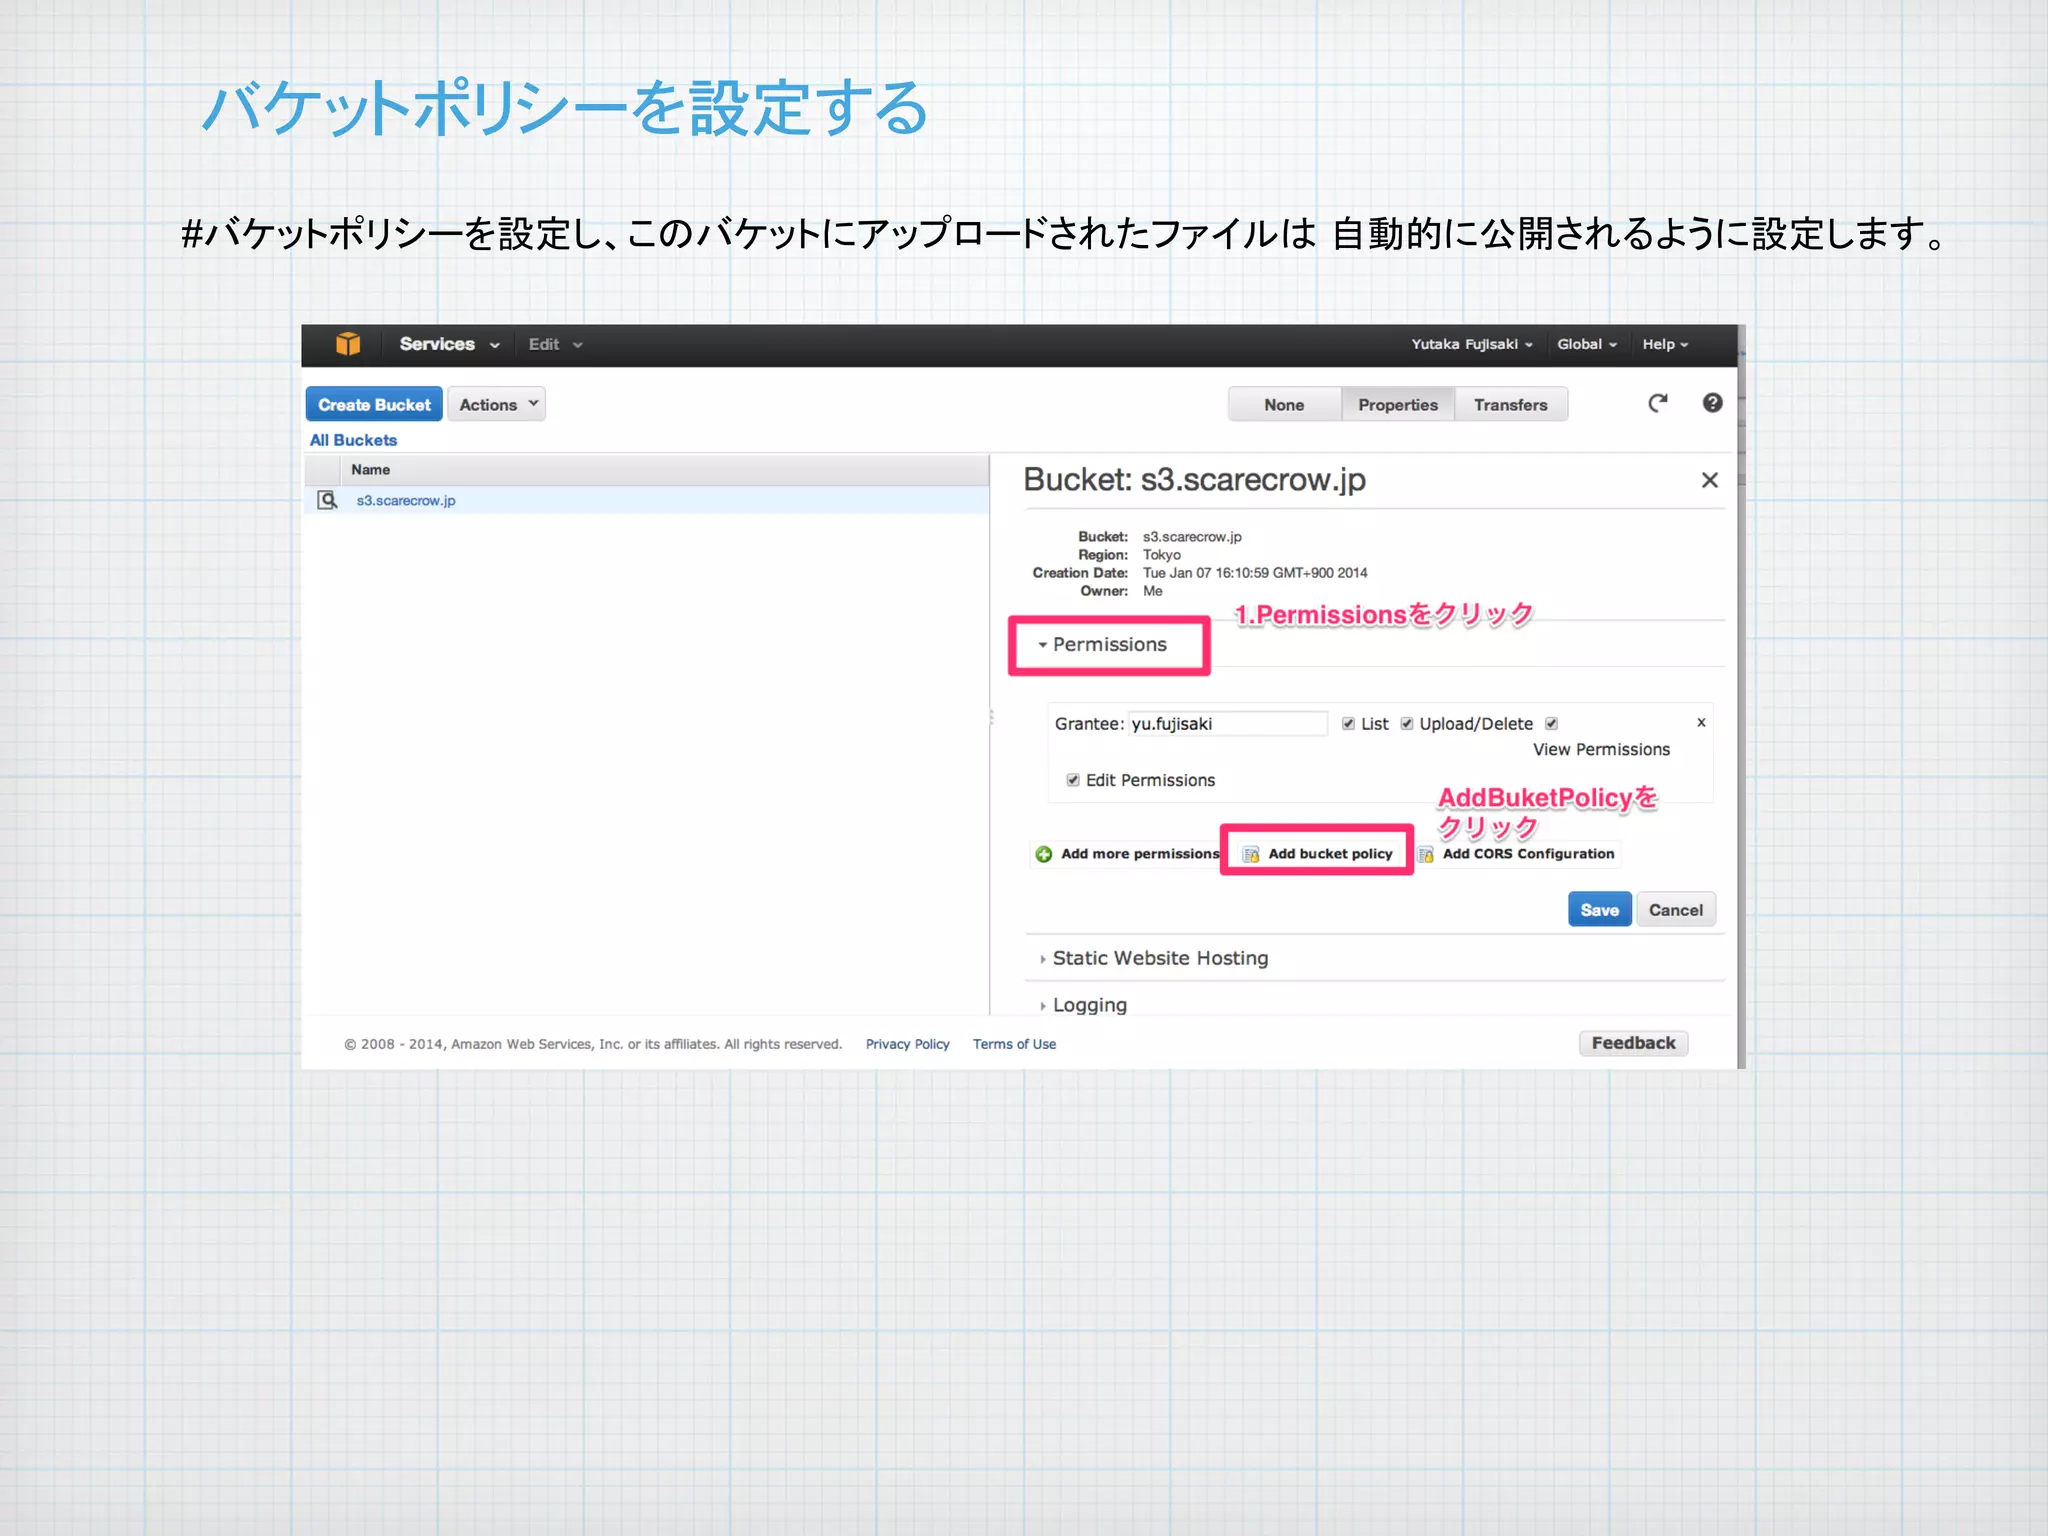Click the magnifier icon beside s3.scarecrow.jp
Image resolution: width=2048 pixels, height=1536 pixels.
pos(327,500)
